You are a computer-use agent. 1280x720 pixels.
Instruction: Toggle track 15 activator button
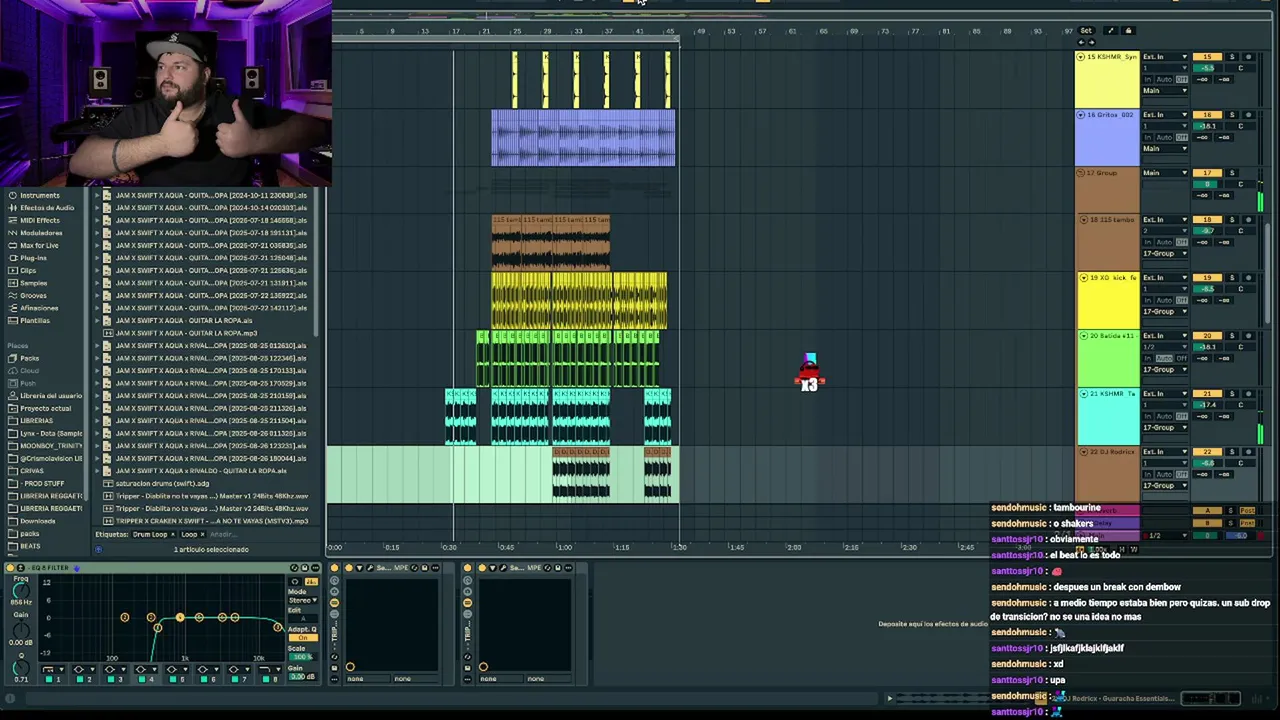(1207, 57)
